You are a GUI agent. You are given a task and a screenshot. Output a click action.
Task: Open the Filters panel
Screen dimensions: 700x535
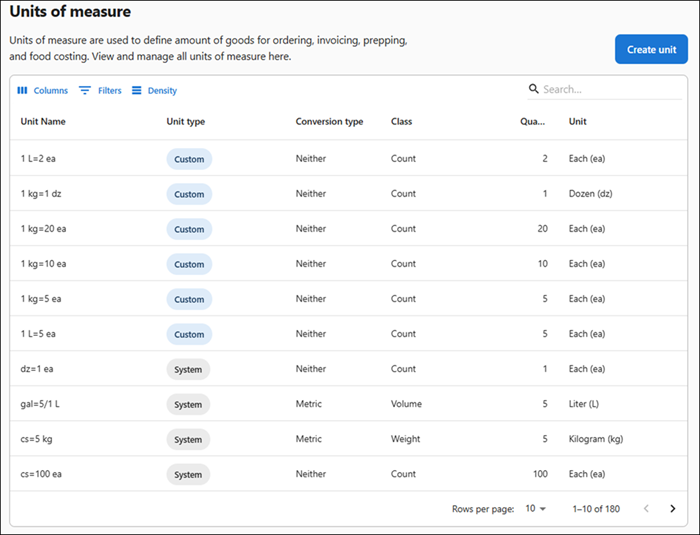(100, 91)
